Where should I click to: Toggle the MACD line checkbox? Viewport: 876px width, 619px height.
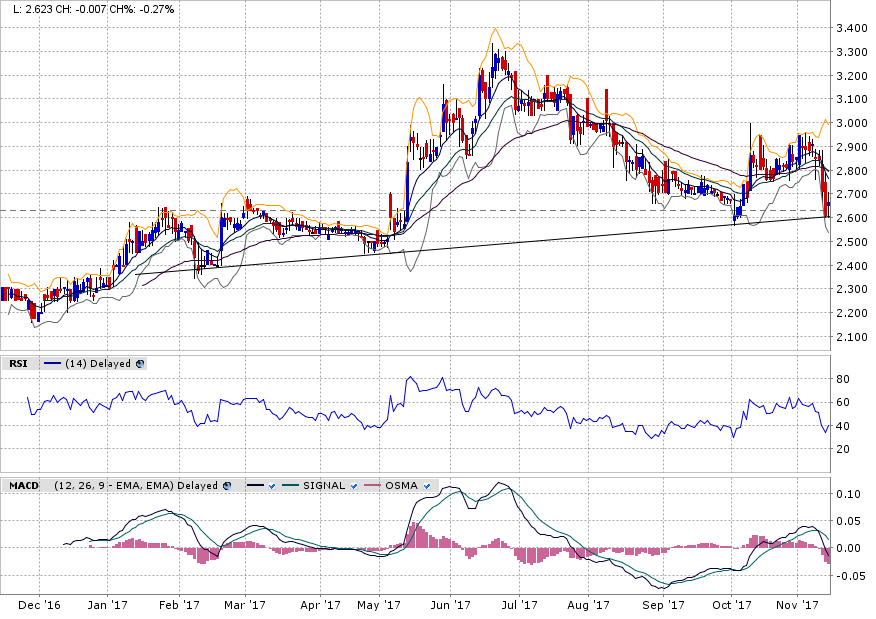270,485
